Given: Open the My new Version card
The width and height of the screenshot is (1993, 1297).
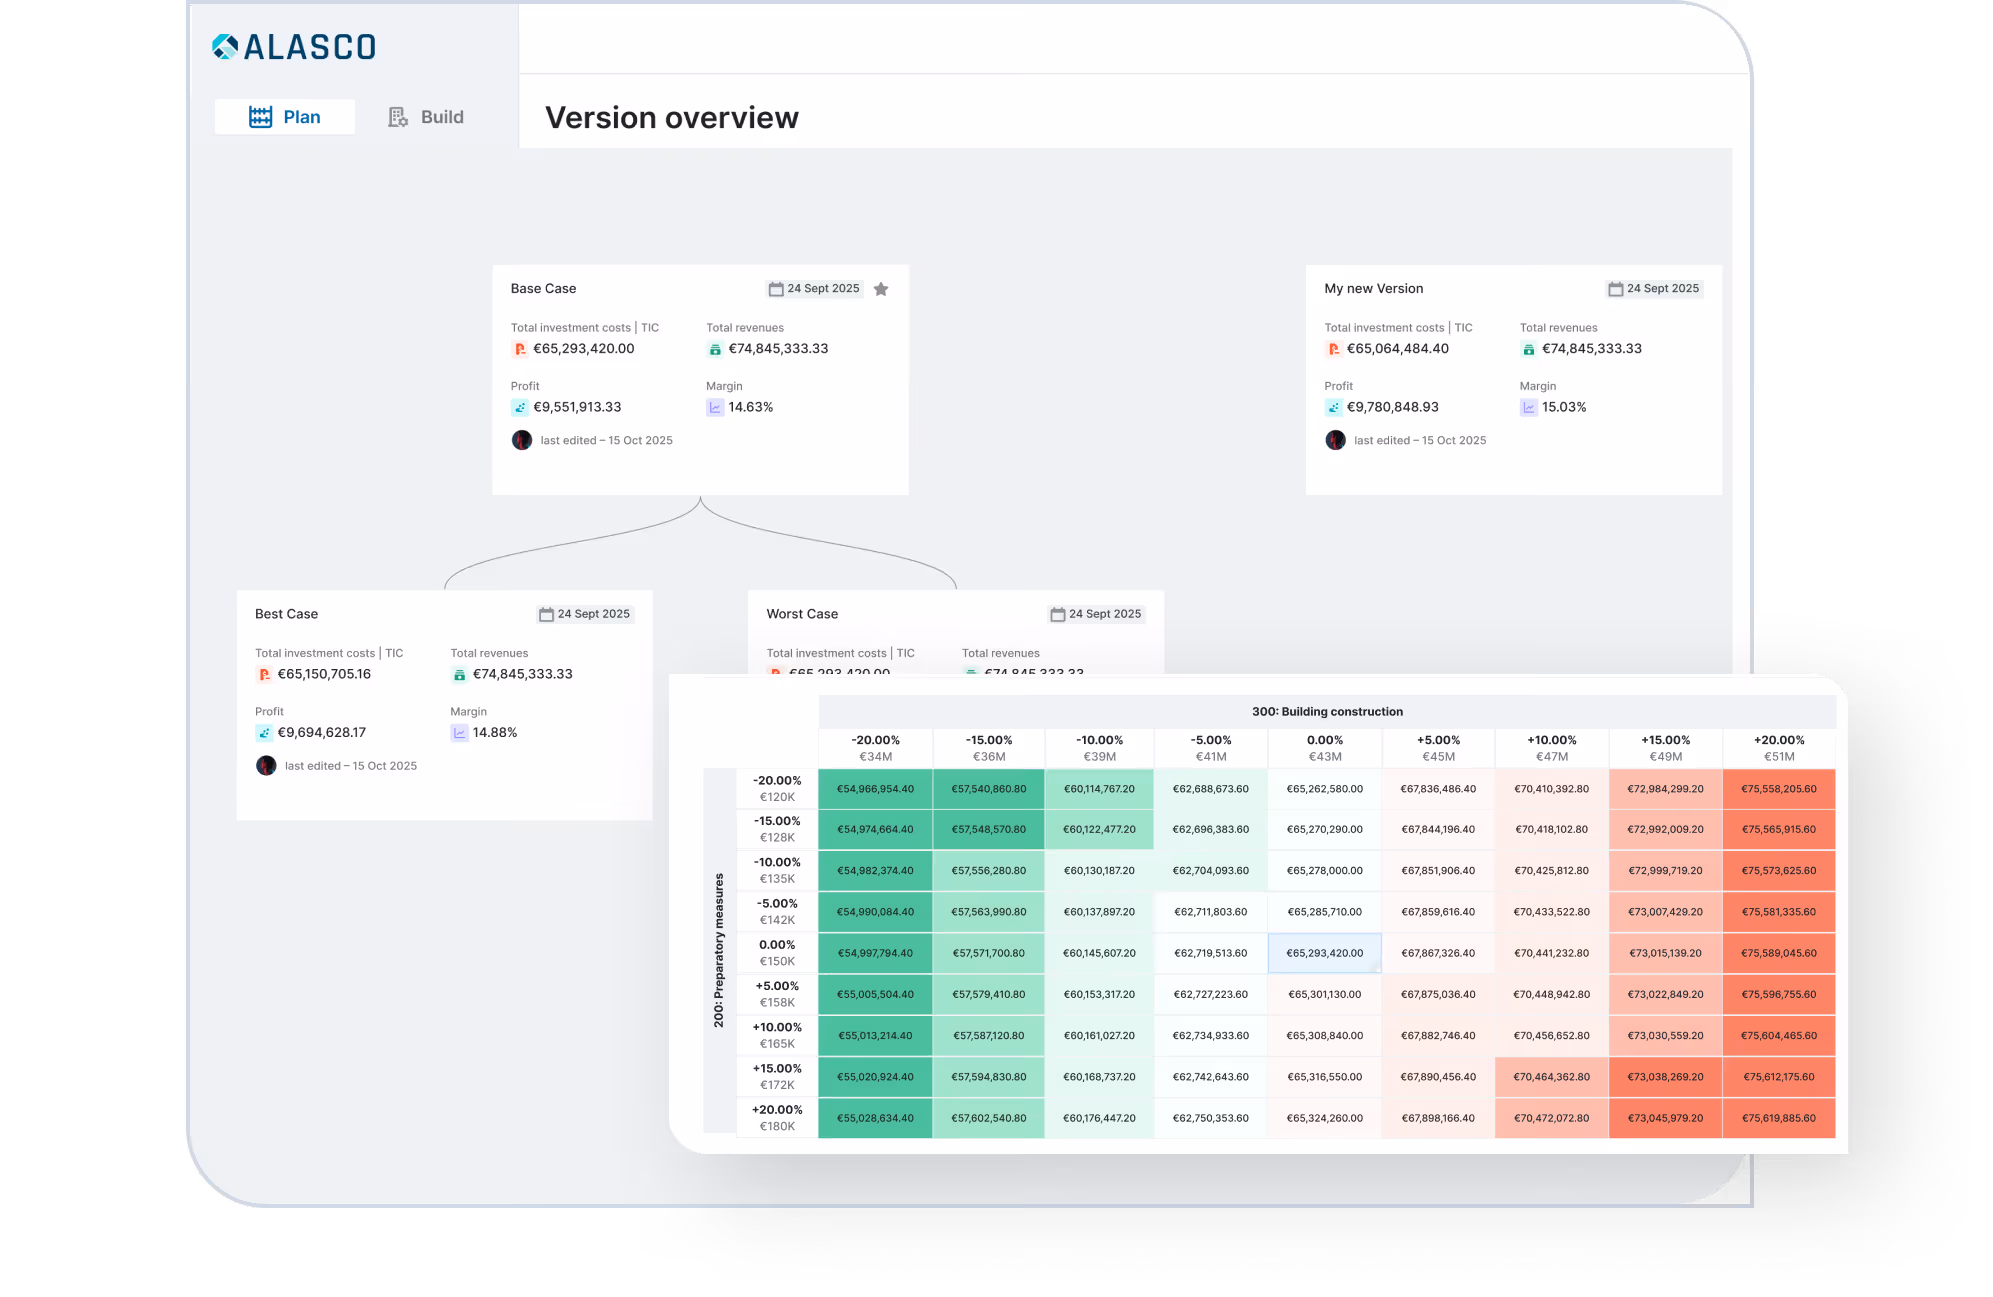Looking at the screenshot, I should click(x=1373, y=288).
